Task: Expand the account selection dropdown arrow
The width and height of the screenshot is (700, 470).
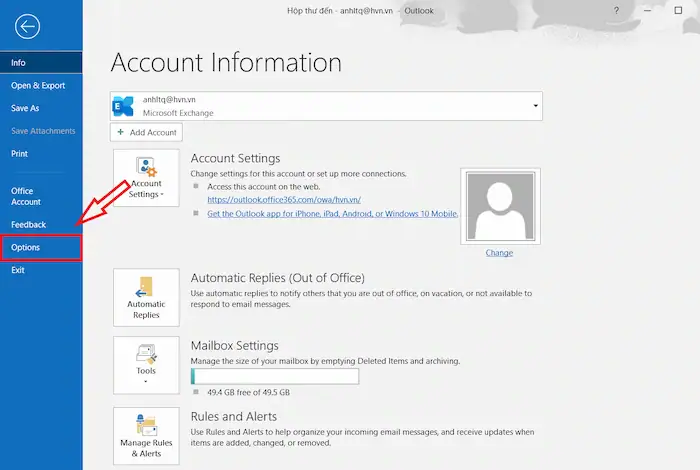Action: [x=535, y=106]
